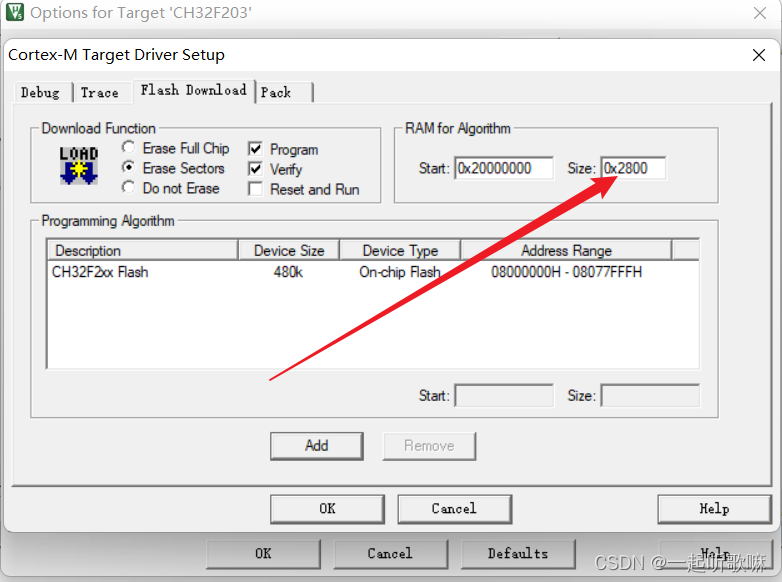Viewport: 782px width, 582px height.
Task: Click the Description column header
Action: [143, 250]
